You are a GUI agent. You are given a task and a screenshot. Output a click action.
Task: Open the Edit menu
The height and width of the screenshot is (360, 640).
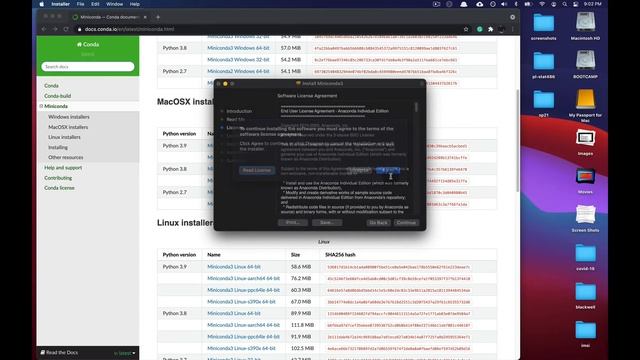[x=95, y=4]
